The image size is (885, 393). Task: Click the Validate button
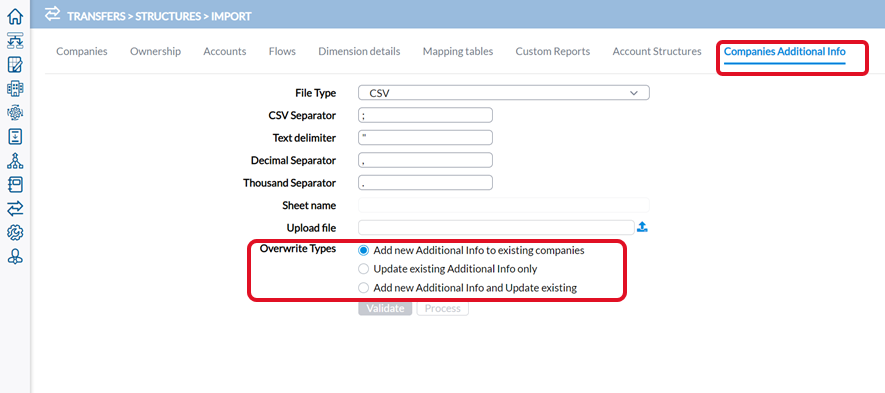[x=385, y=308]
